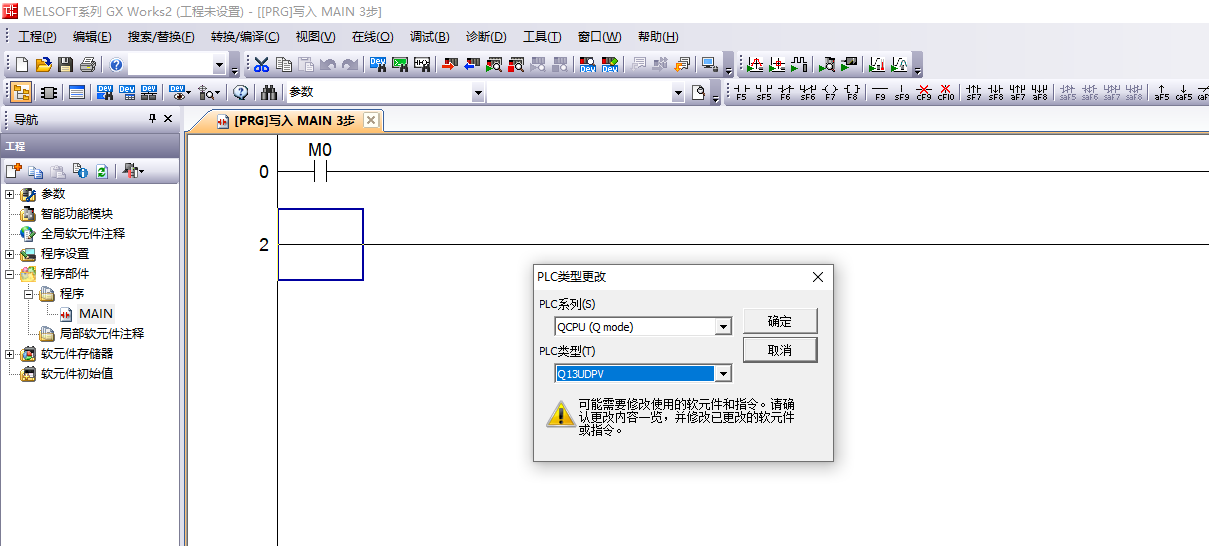Image resolution: width=1209 pixels, height=546 pixels.
Task: Click the Write to PLC icon
Action: point(449,65)
